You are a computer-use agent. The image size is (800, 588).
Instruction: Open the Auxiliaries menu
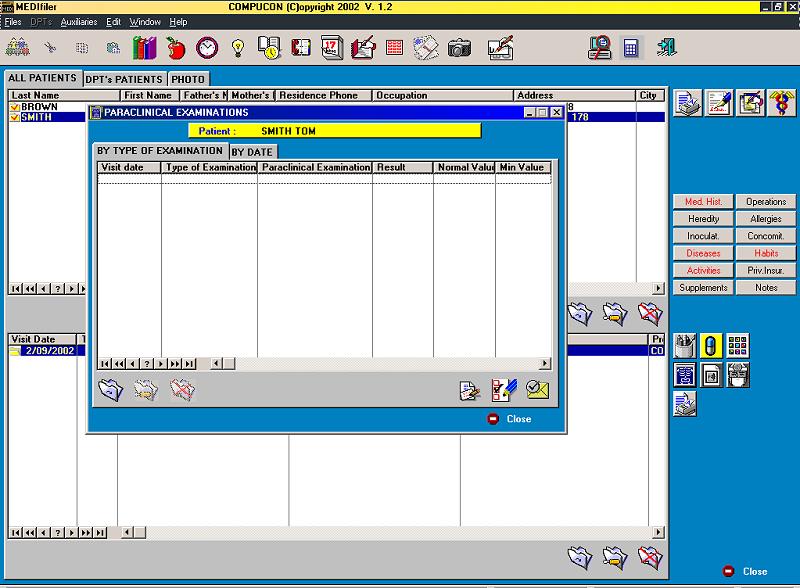pos(79,22)
